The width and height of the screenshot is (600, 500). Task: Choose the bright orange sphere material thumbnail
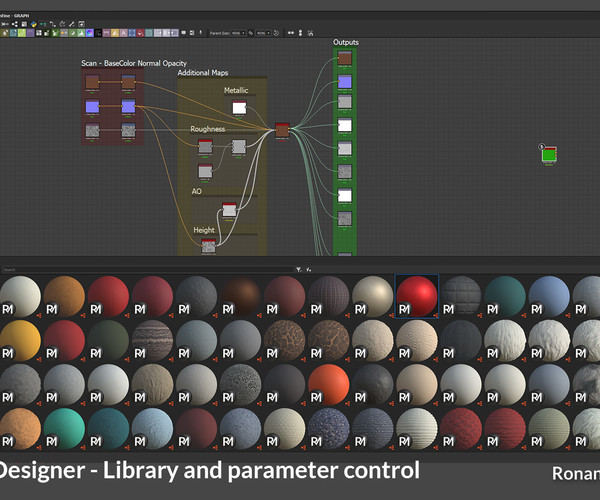[x=329, y=383]
